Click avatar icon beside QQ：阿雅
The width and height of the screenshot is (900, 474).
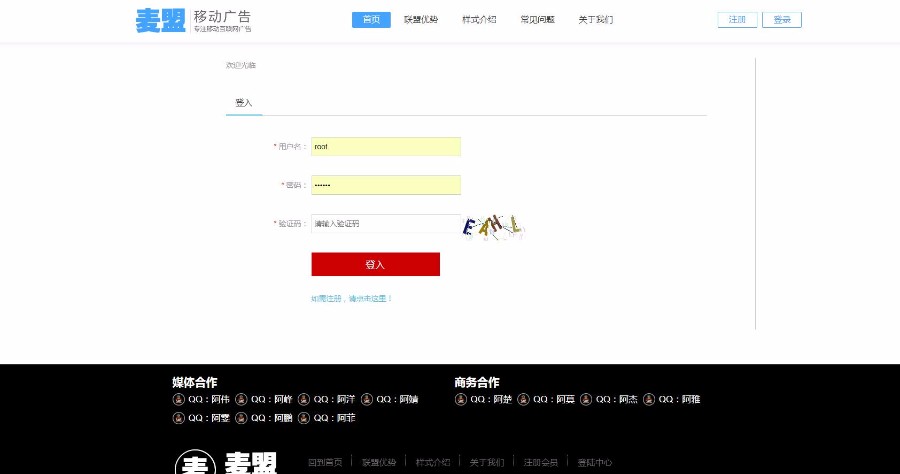(x=649, y=399)
